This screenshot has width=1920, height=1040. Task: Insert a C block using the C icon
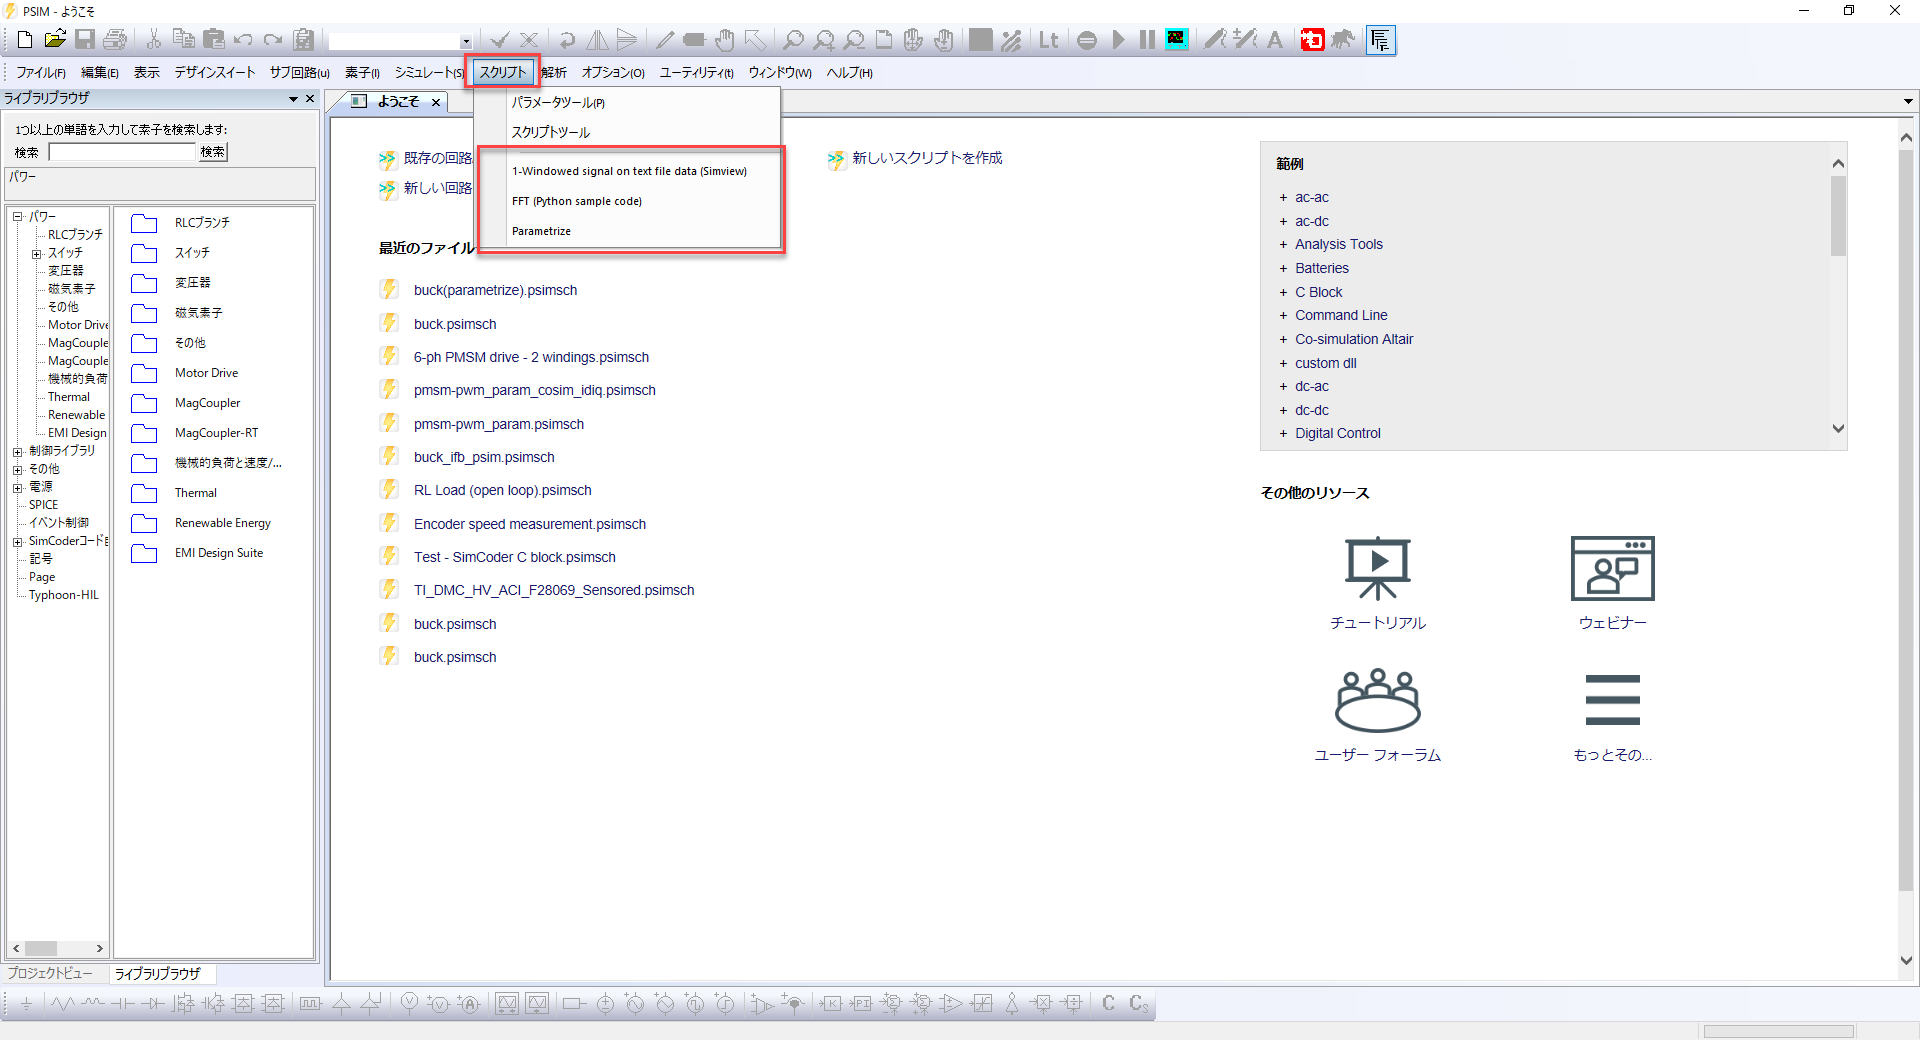(x=1107, y=1005)
